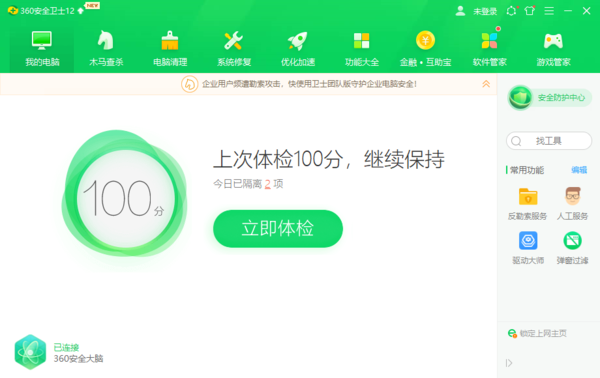The image size is (600, 378).
Task: Collapse the right sidebar arrow icon
Action: tap(509, 363)
